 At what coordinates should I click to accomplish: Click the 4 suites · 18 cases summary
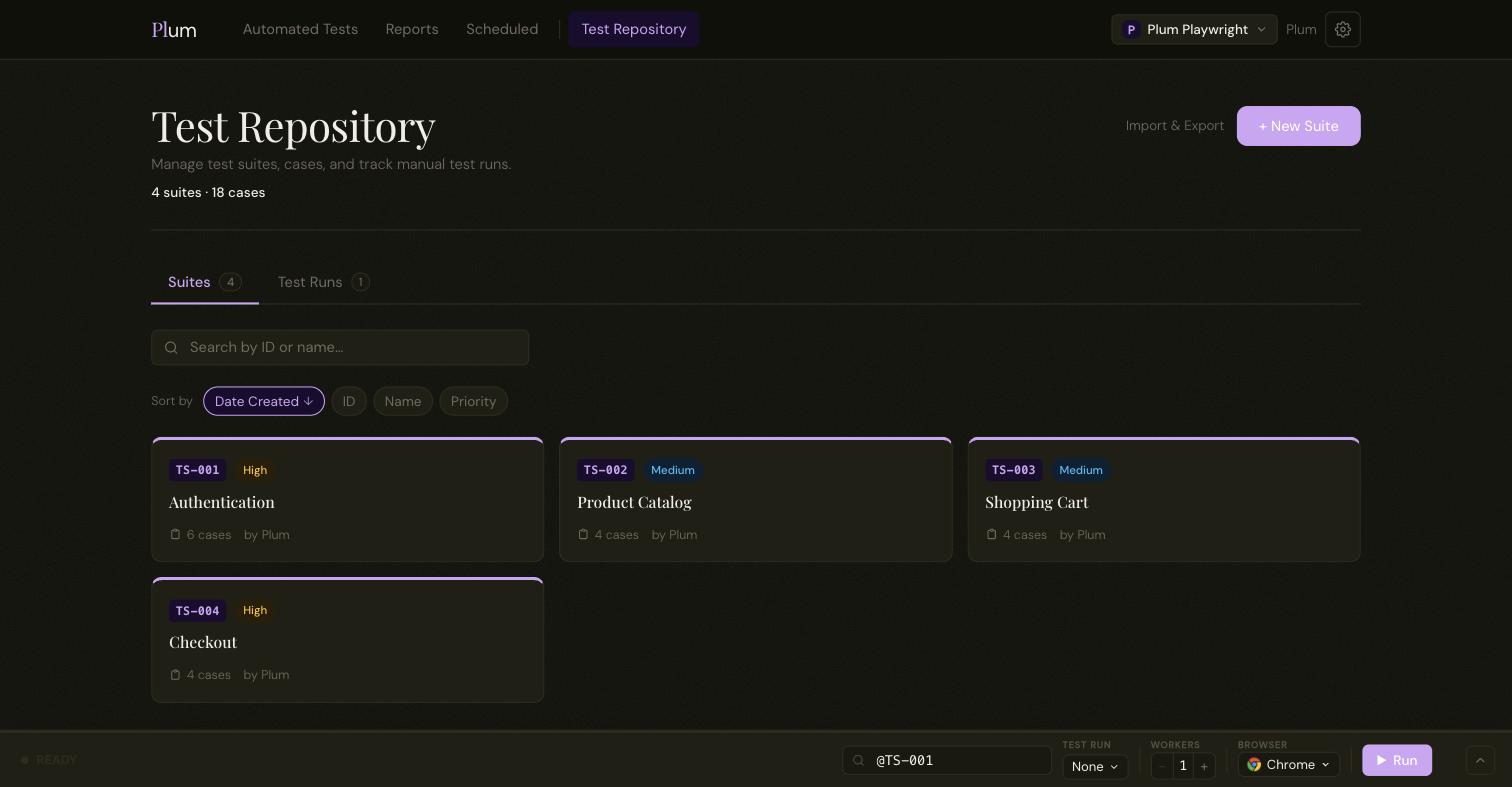(x=208, y=192)
